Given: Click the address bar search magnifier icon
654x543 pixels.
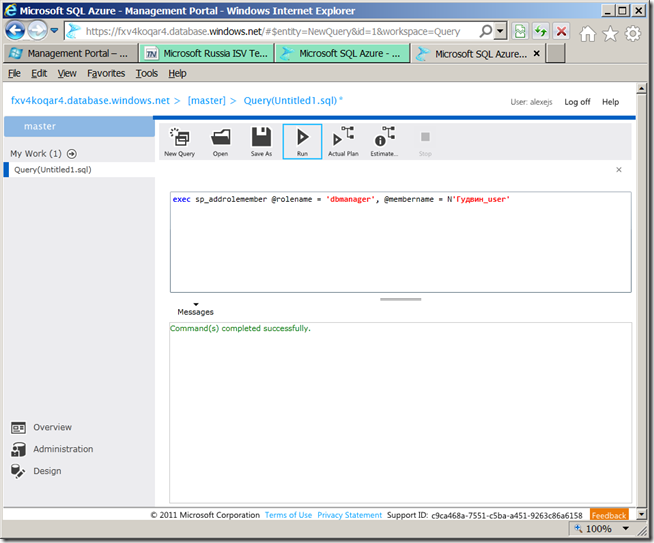Looking at the screenshot, I should coord(485,31).
